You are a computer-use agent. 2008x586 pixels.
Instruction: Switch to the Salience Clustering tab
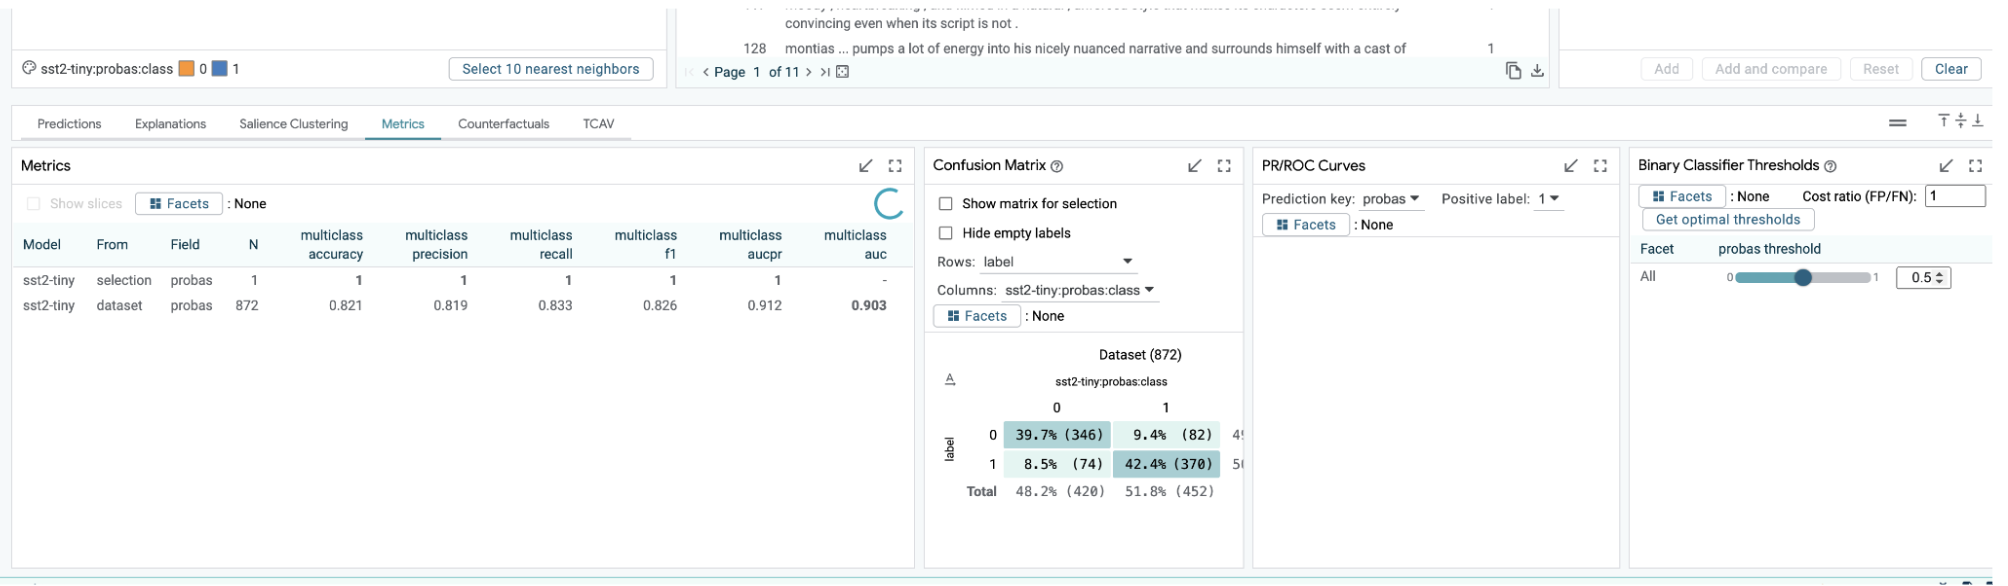pos(293,124)
